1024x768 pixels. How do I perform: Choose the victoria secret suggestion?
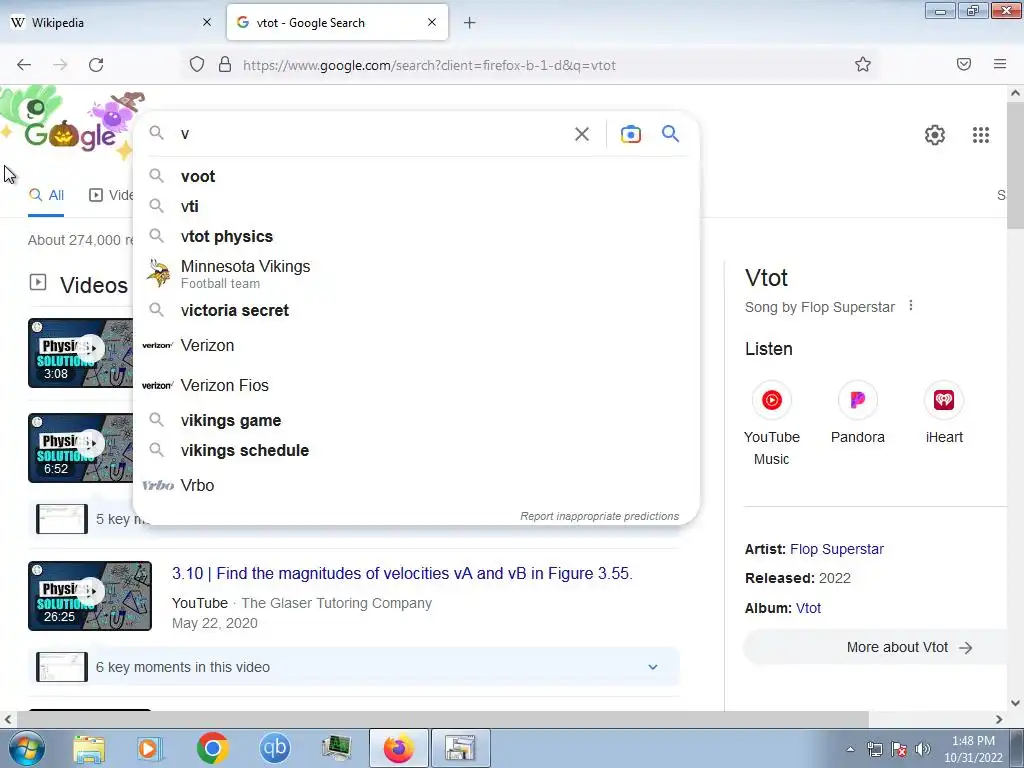pyautogui.click(x=416, y=310)
